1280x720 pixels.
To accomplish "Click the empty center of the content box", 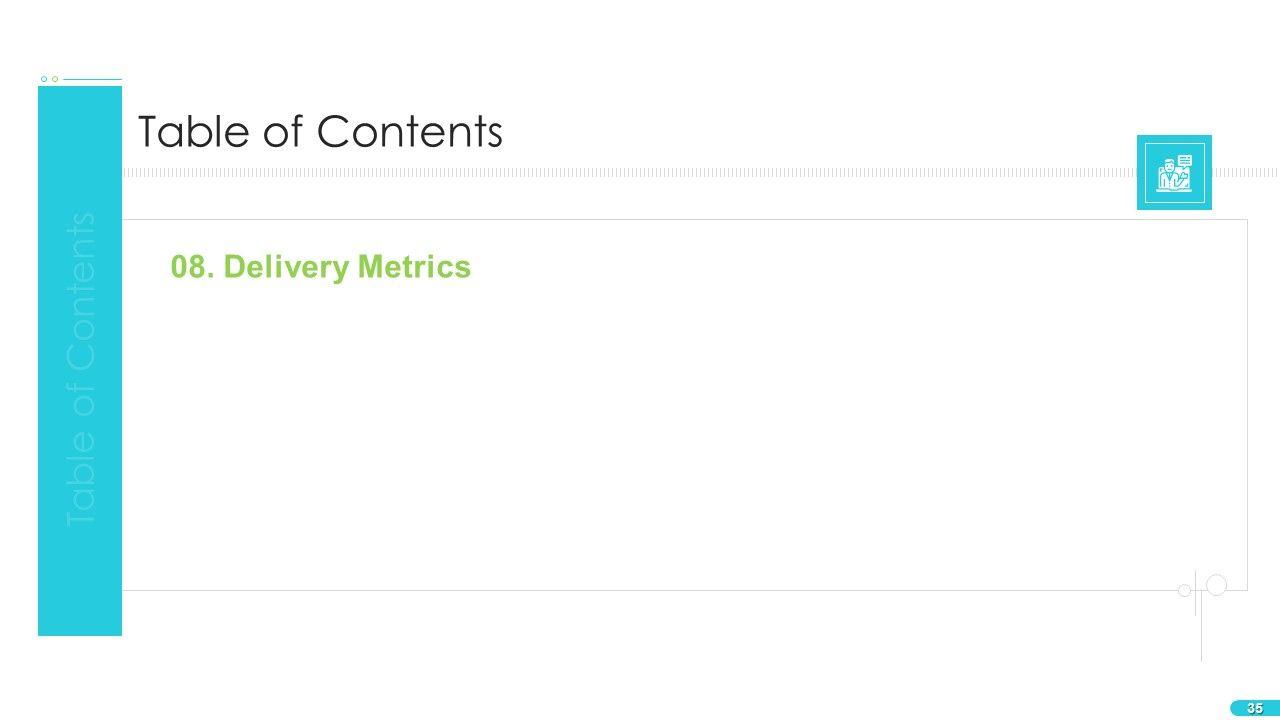I will coord(684,420).
